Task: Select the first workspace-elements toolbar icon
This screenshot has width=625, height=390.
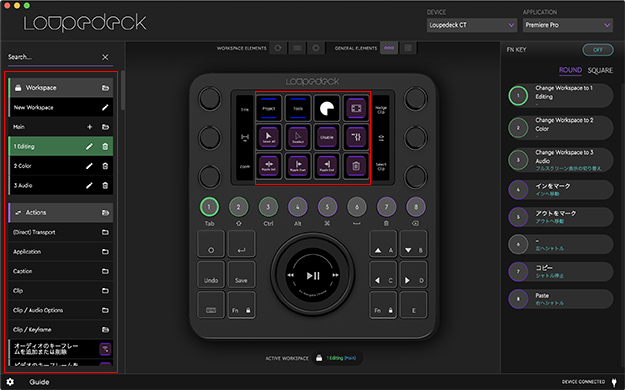Action: [x=278, y=48]
